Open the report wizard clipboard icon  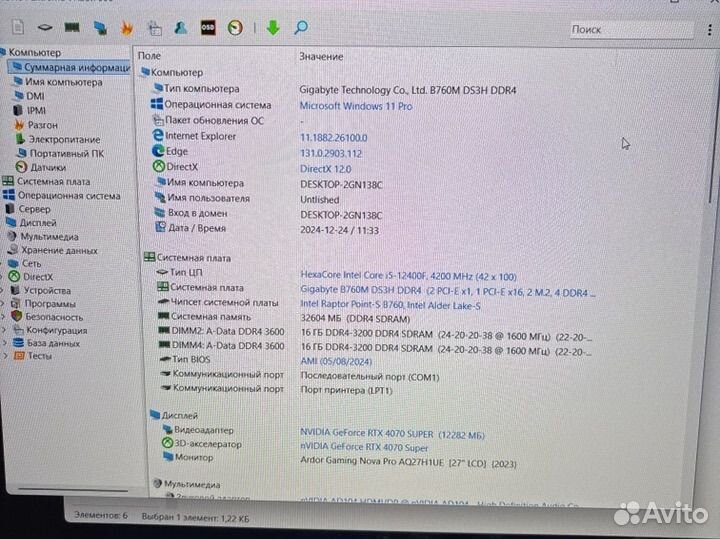click(155, 28)
